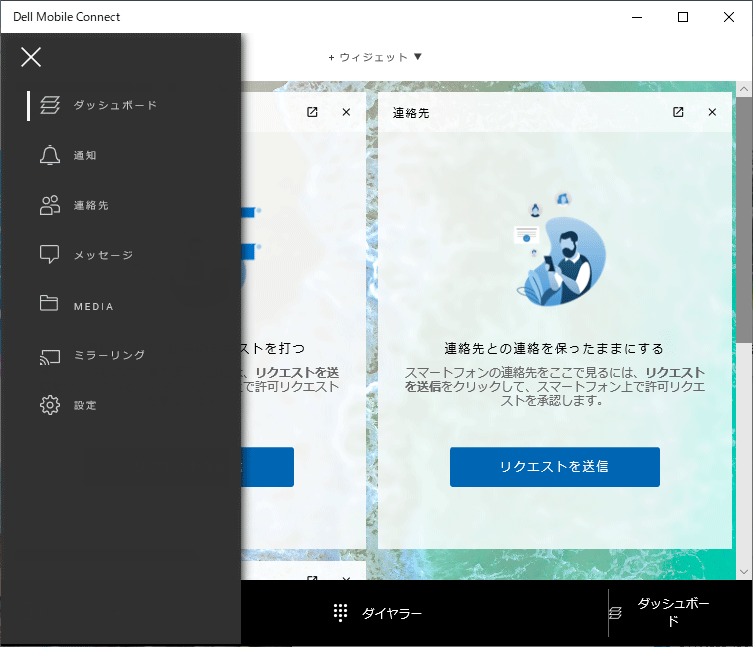Screen dimensions: 753x647
Task: Open ダッシュボード in the bottom bar
Action: (x=673, y=612)
